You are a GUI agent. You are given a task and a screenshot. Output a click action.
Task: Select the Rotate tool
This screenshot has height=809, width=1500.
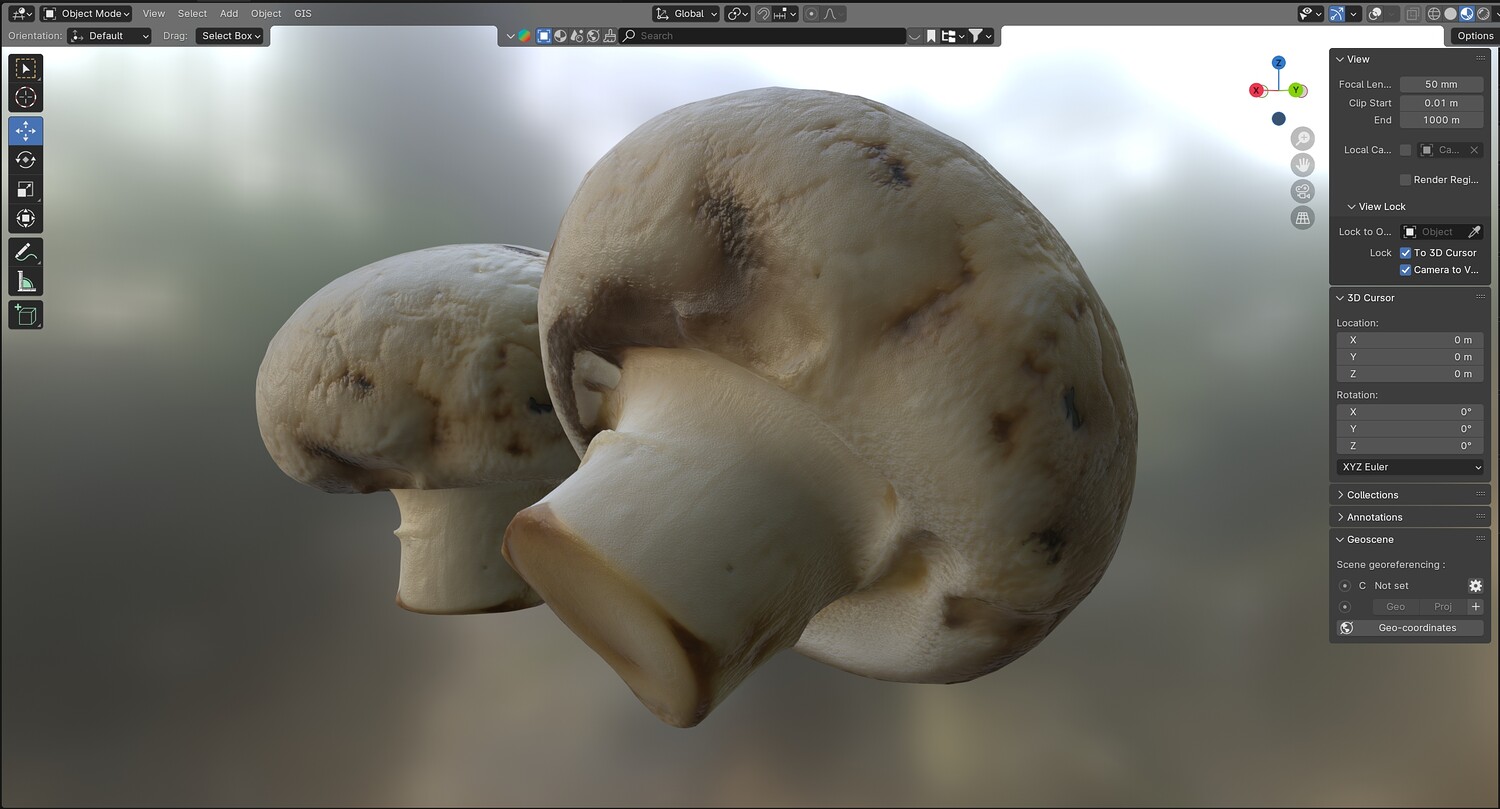tap(26, 160)
